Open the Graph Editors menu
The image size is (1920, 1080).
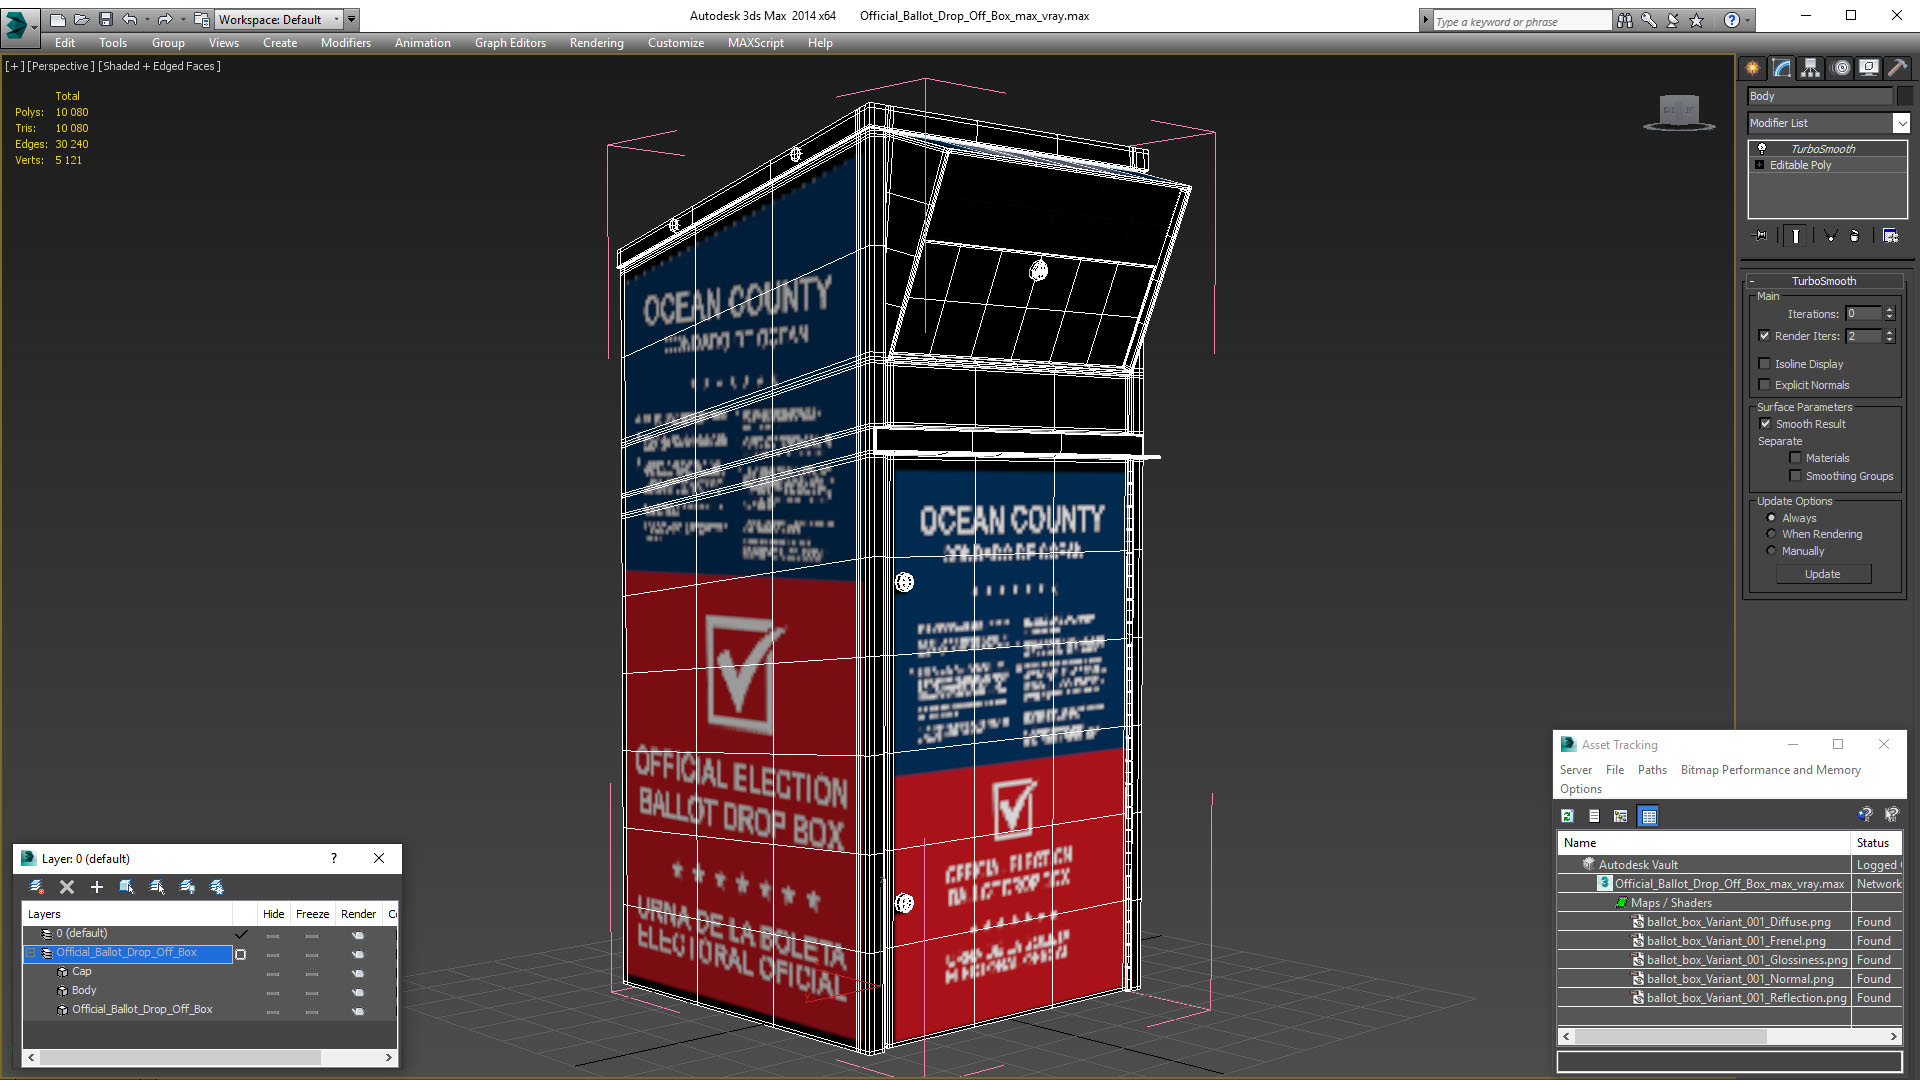point(510,43)
